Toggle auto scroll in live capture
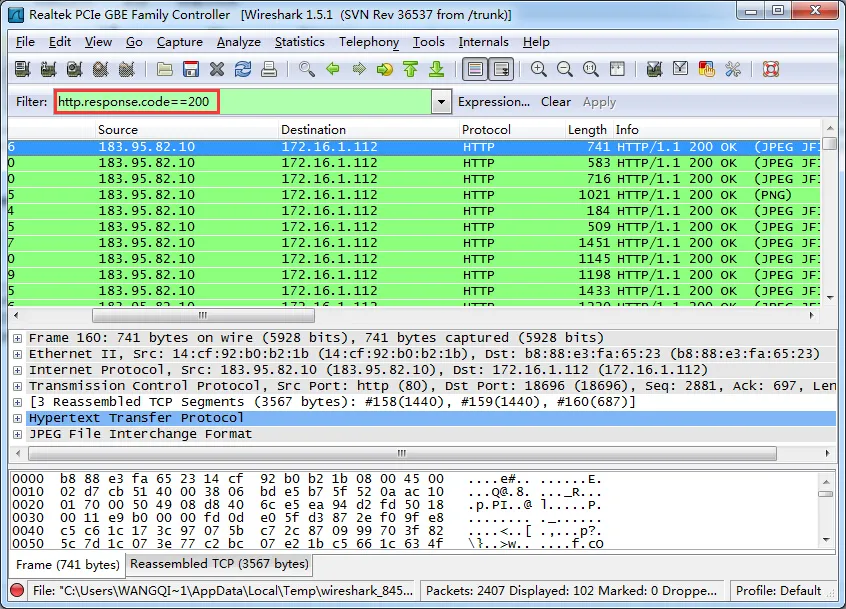 coord(501,69)
